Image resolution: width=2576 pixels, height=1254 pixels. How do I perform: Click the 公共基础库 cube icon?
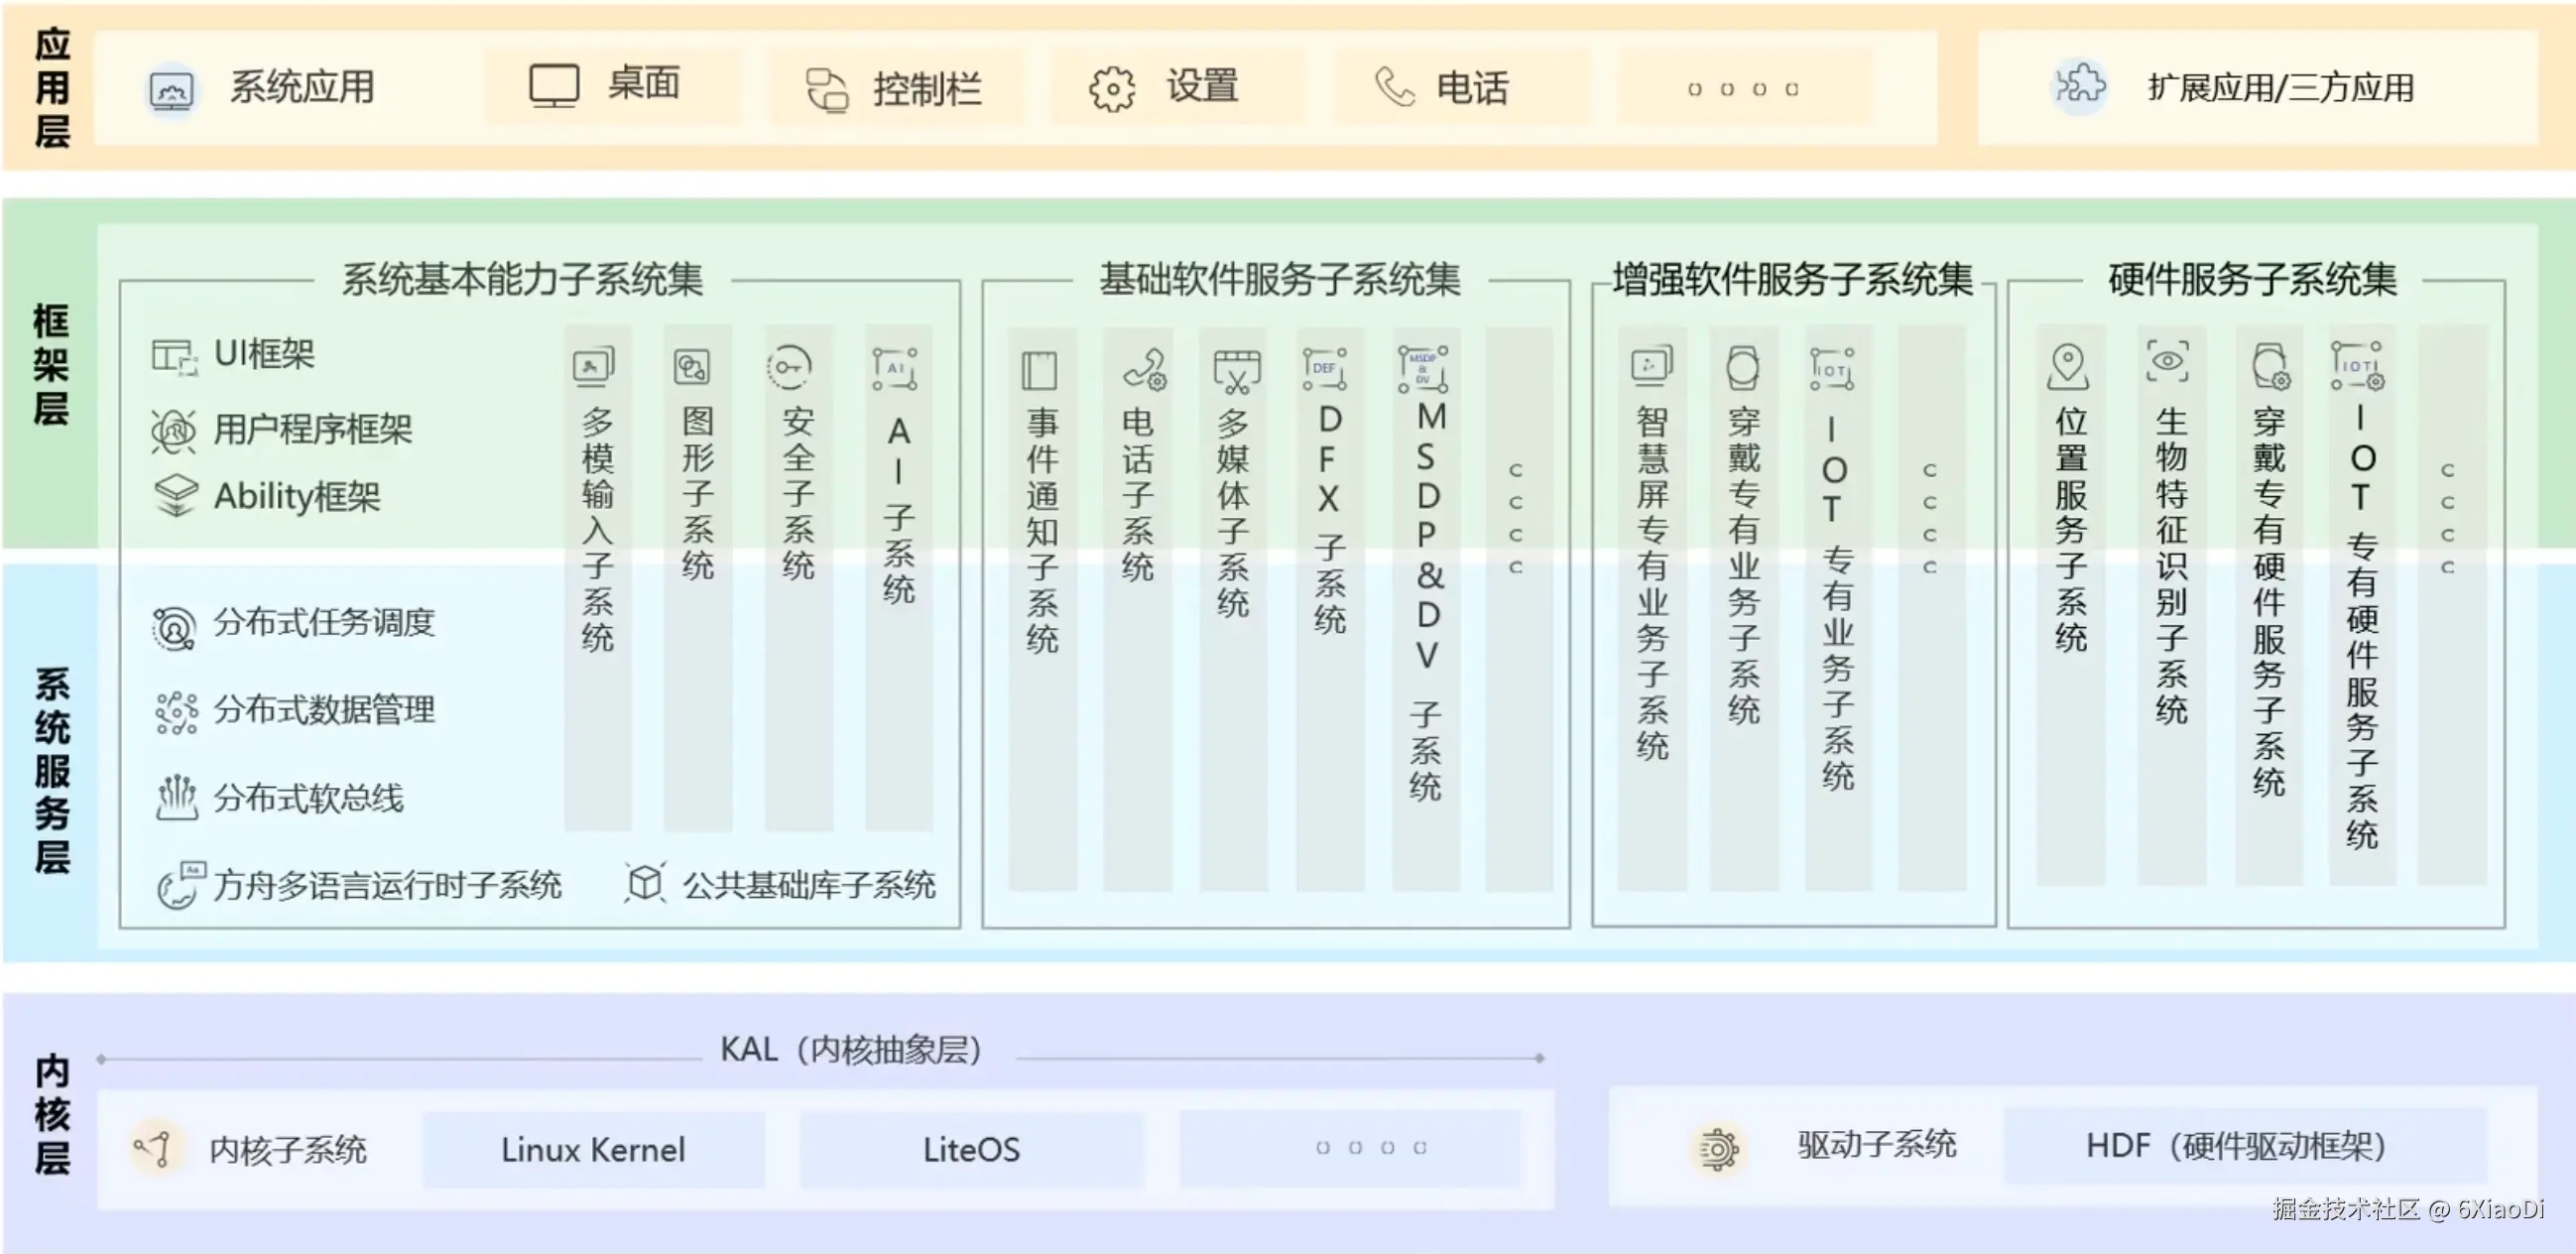tap(646, 883)
